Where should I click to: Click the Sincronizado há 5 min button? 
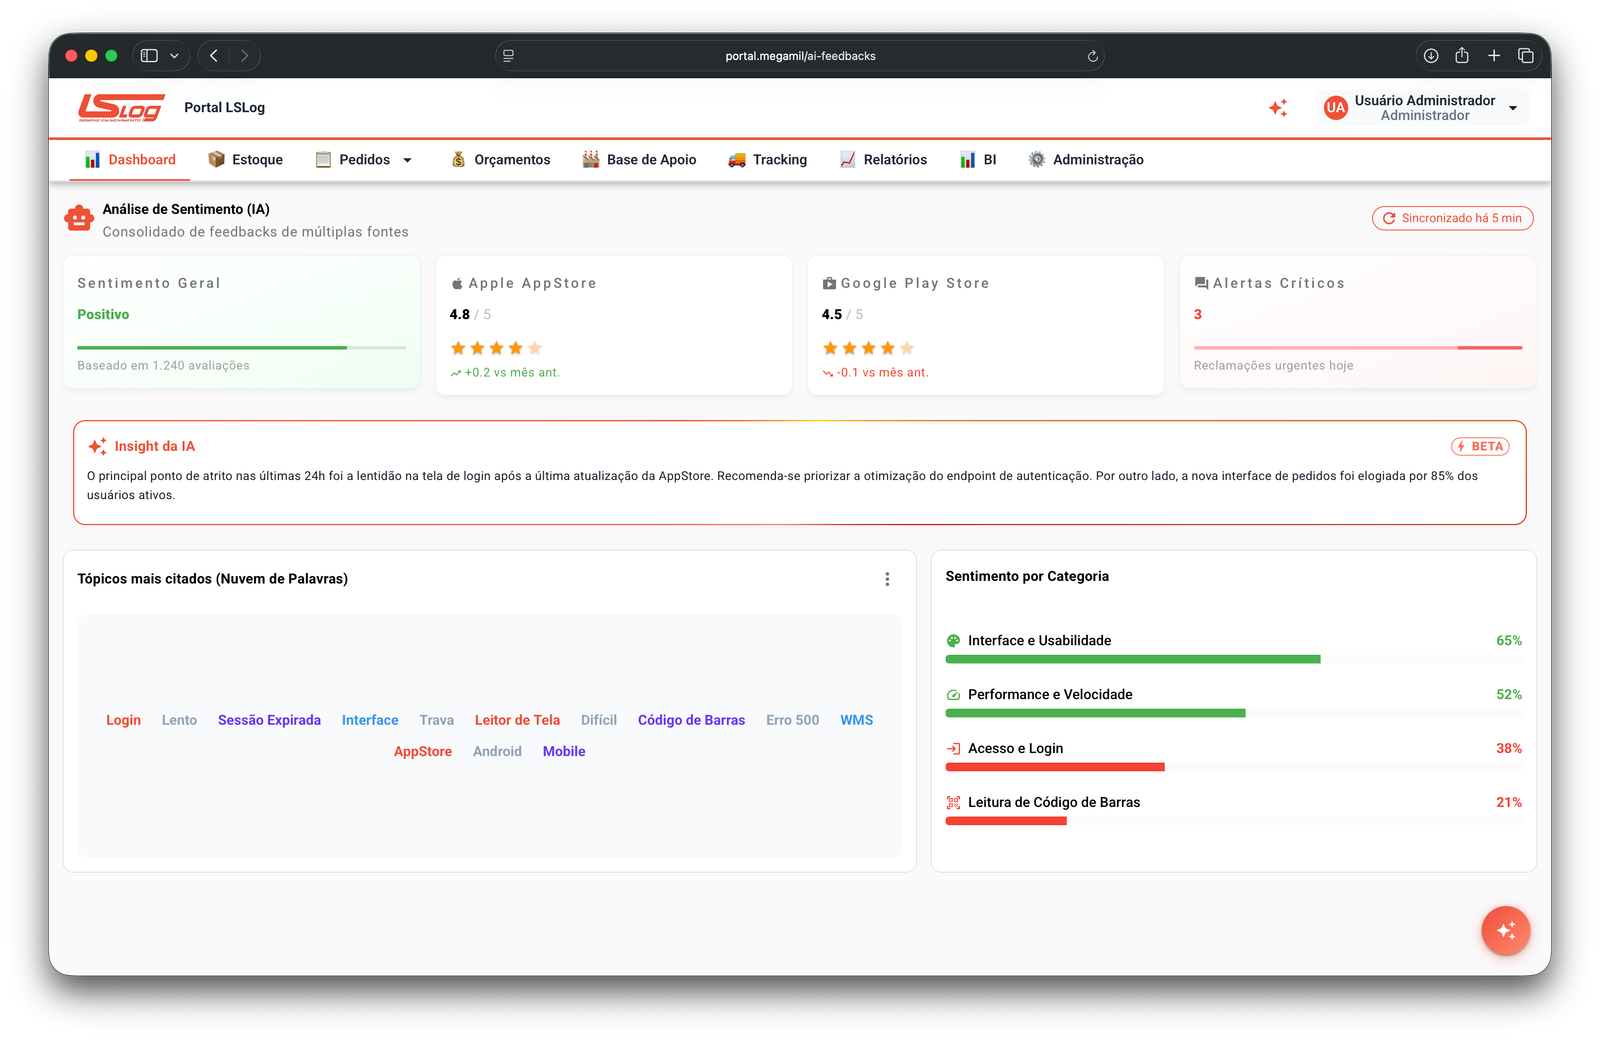click(1452, 218)
